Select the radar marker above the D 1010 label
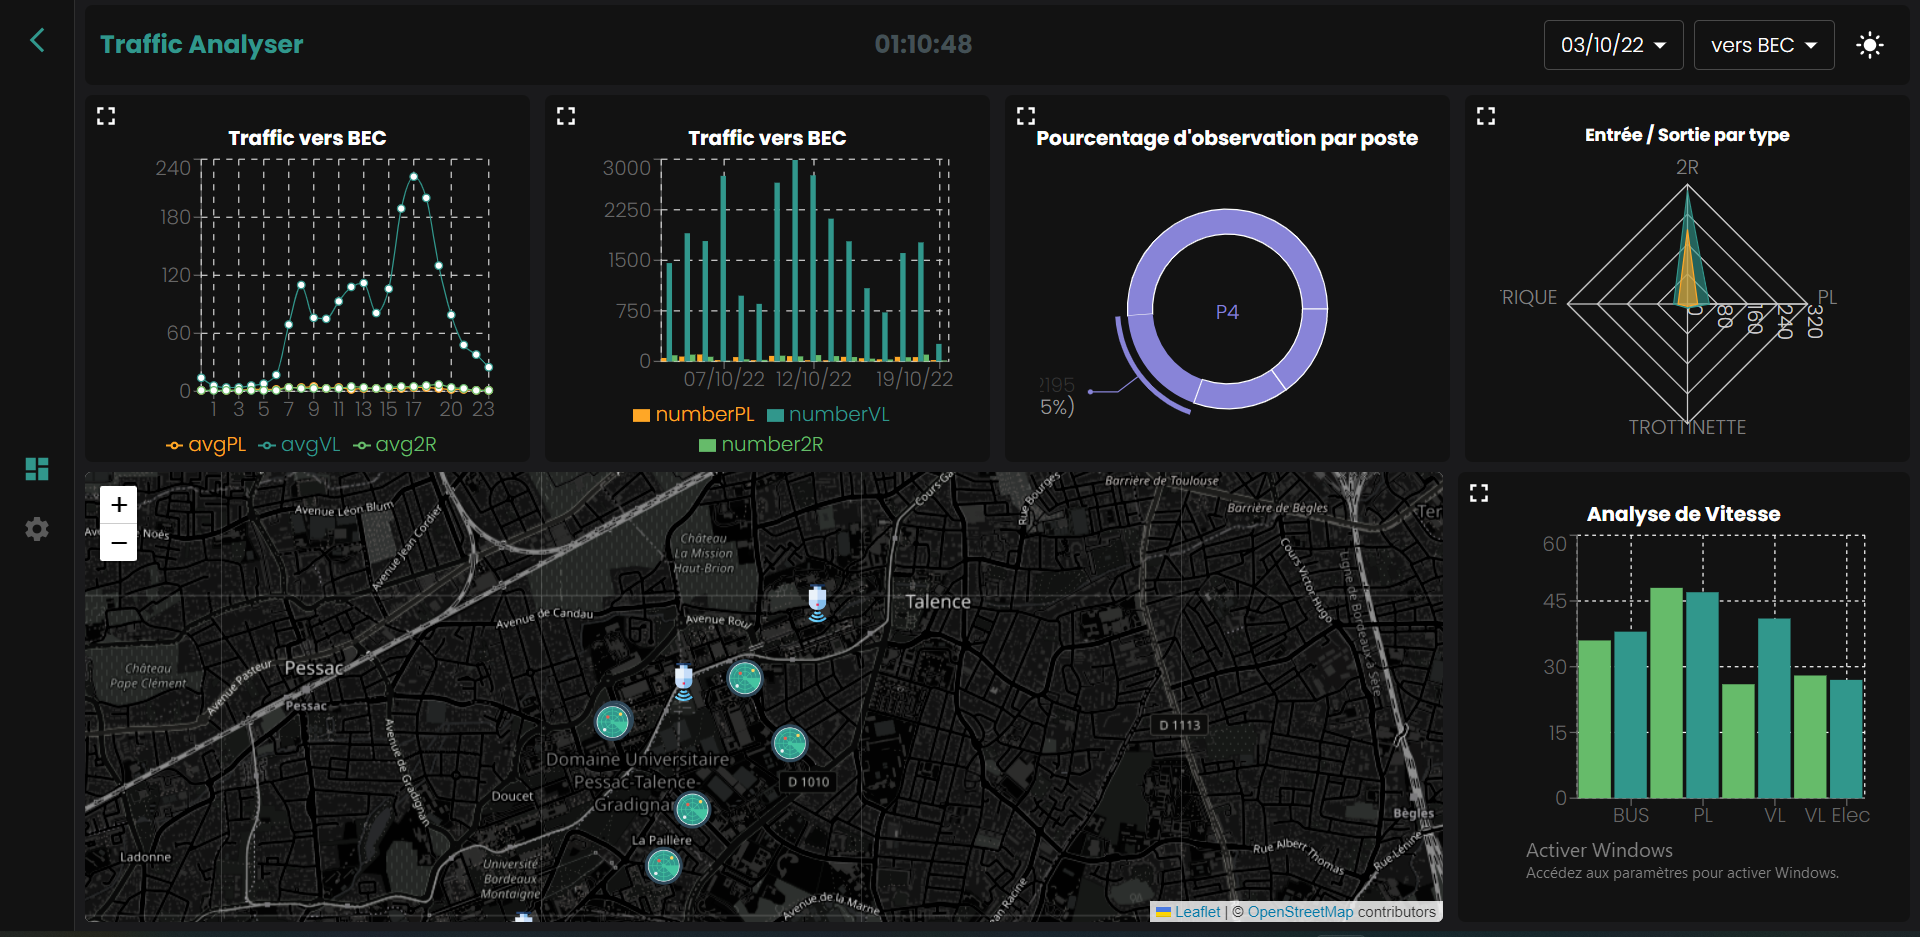 790,743
